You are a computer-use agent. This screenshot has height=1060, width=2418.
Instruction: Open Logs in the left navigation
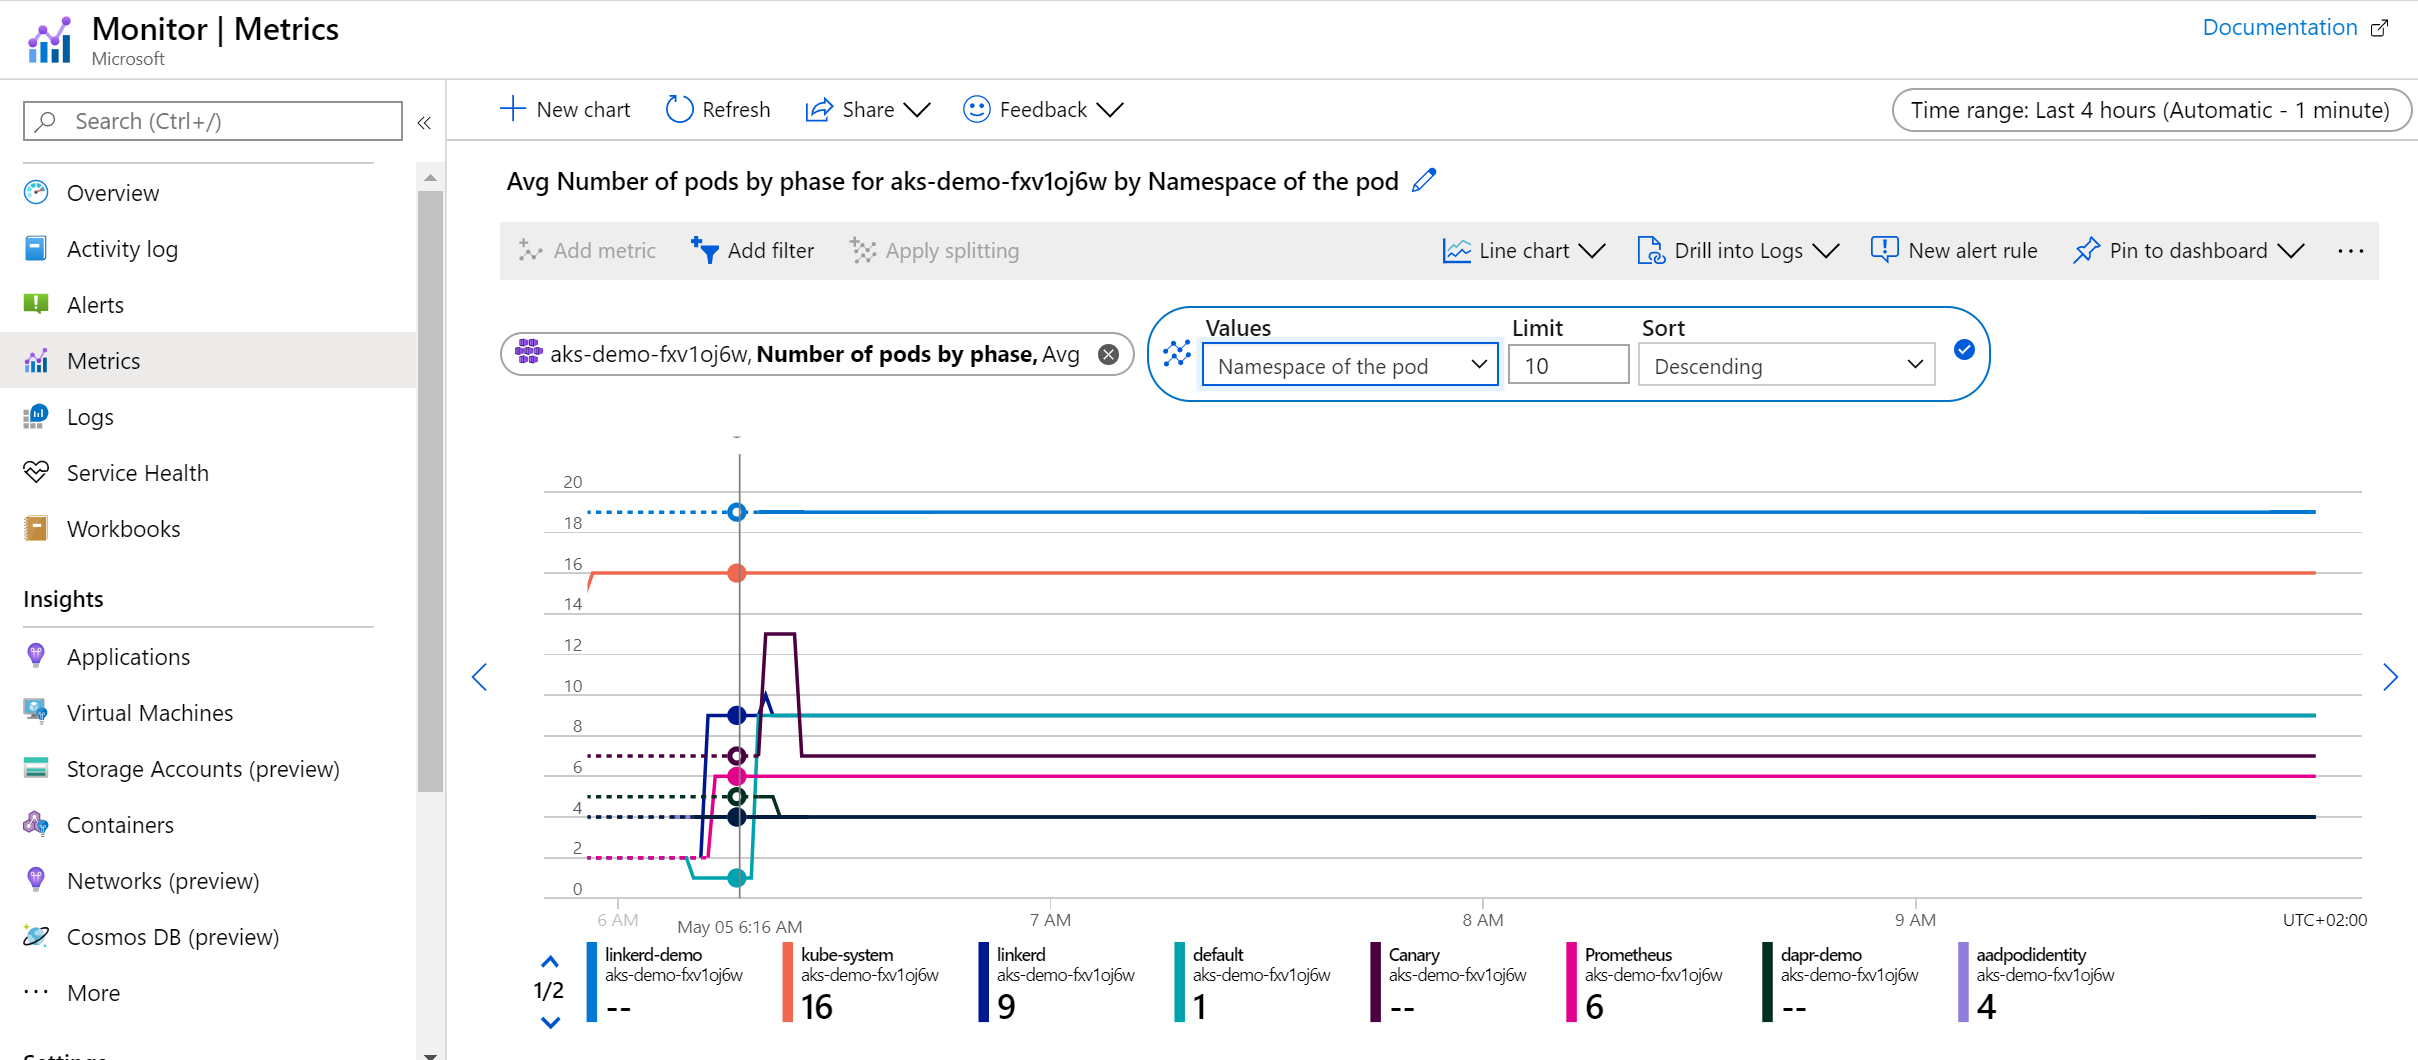pos(90,417)
